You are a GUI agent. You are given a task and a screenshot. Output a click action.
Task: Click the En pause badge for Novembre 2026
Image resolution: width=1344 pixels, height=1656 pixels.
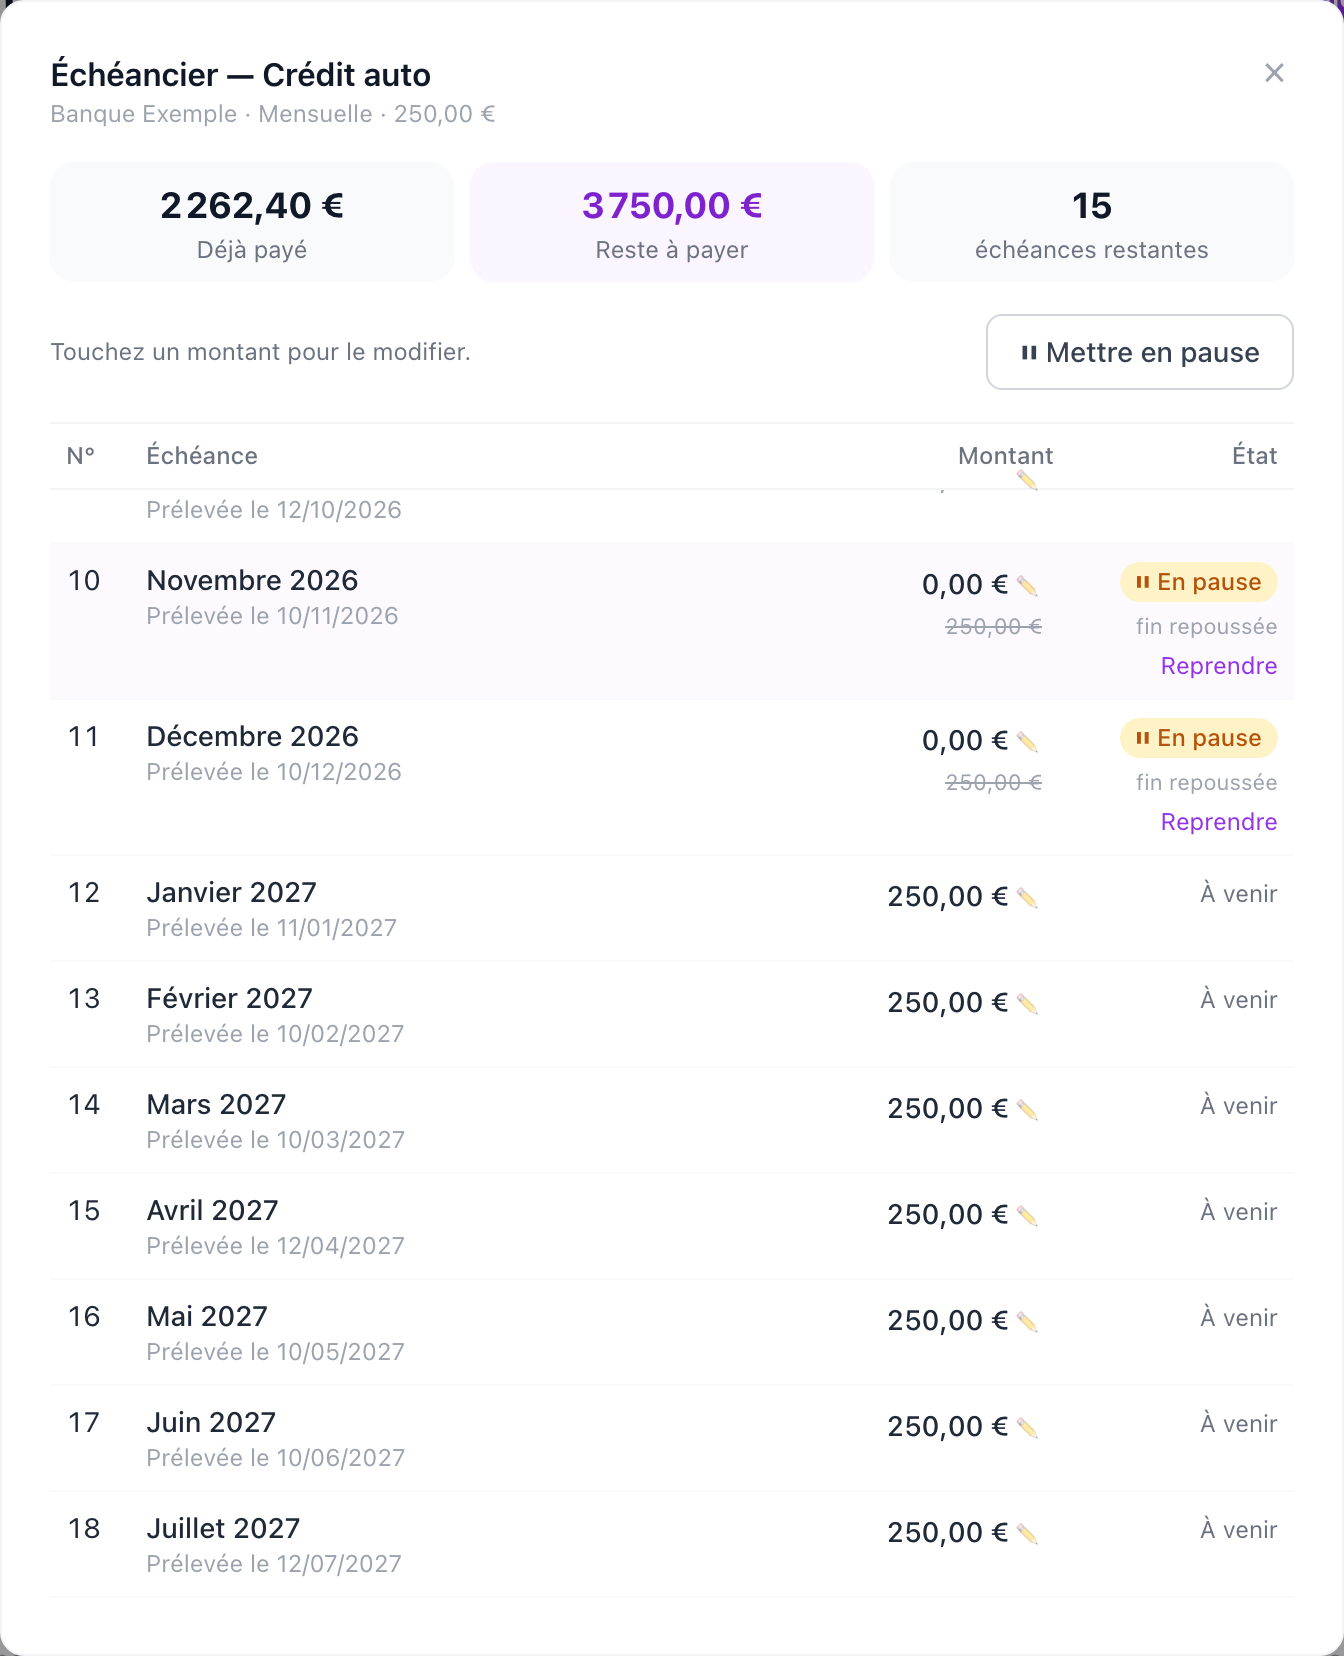tap(1198, 582)
